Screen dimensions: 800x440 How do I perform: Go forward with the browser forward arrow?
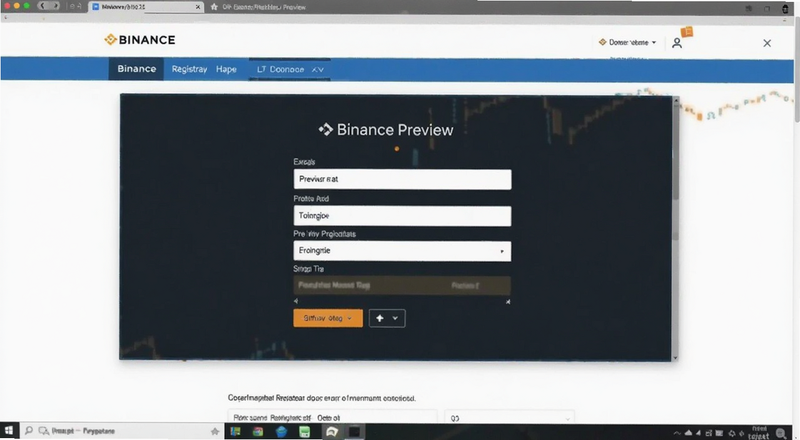(x=56, y=6)
